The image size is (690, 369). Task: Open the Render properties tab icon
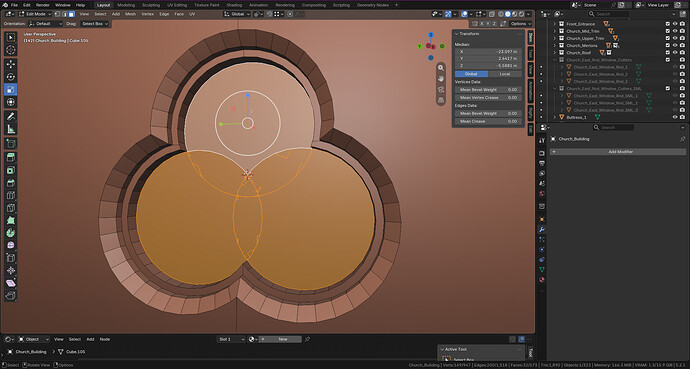pos(542,153)
